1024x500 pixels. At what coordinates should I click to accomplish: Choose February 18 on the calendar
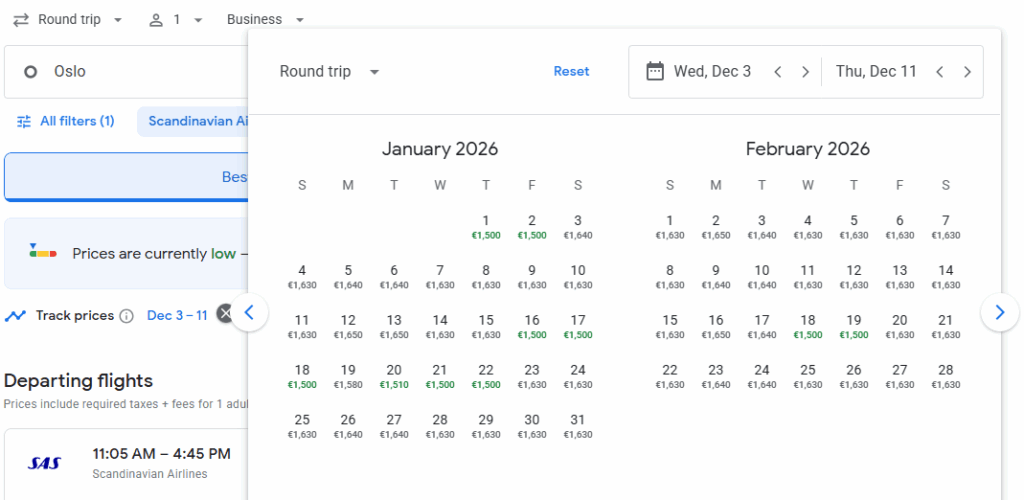pos(808,326)
